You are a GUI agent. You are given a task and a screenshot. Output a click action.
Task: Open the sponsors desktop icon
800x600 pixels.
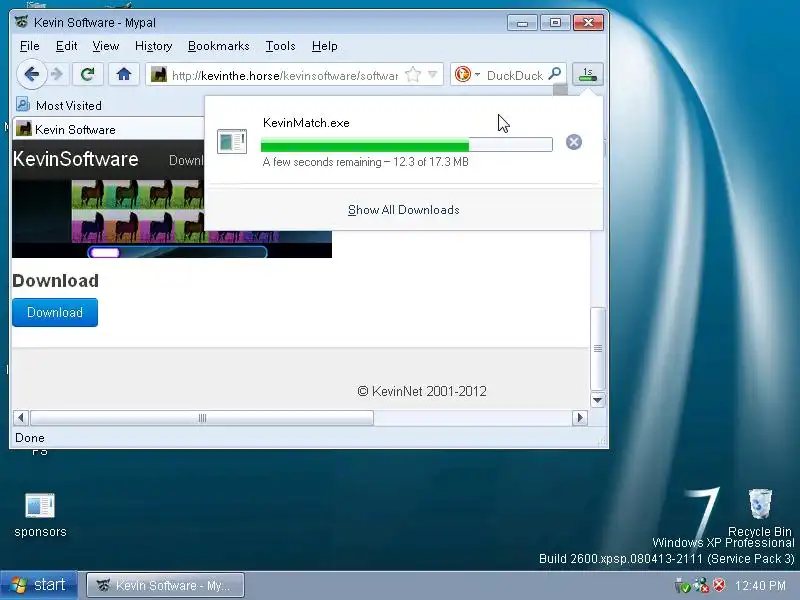click(x=40, y=515)
